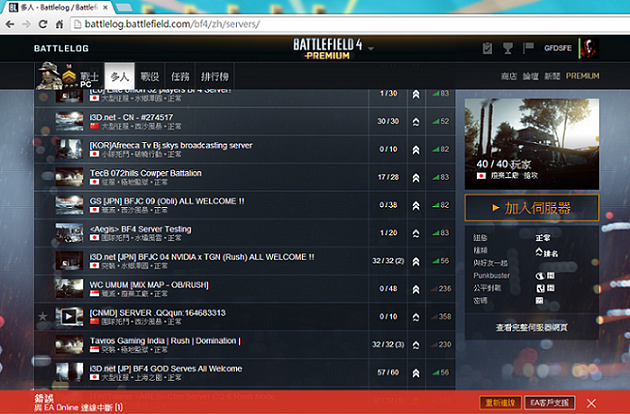
Task: Select server i3D.net - CN - #274517
Action: (x=244, y=121)
